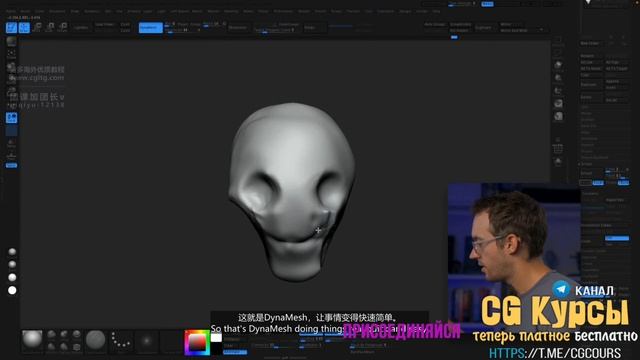This screenshot has height=360, width=640.
Task: Click the polyframe cube icon in right shelf
Action: 558,116
